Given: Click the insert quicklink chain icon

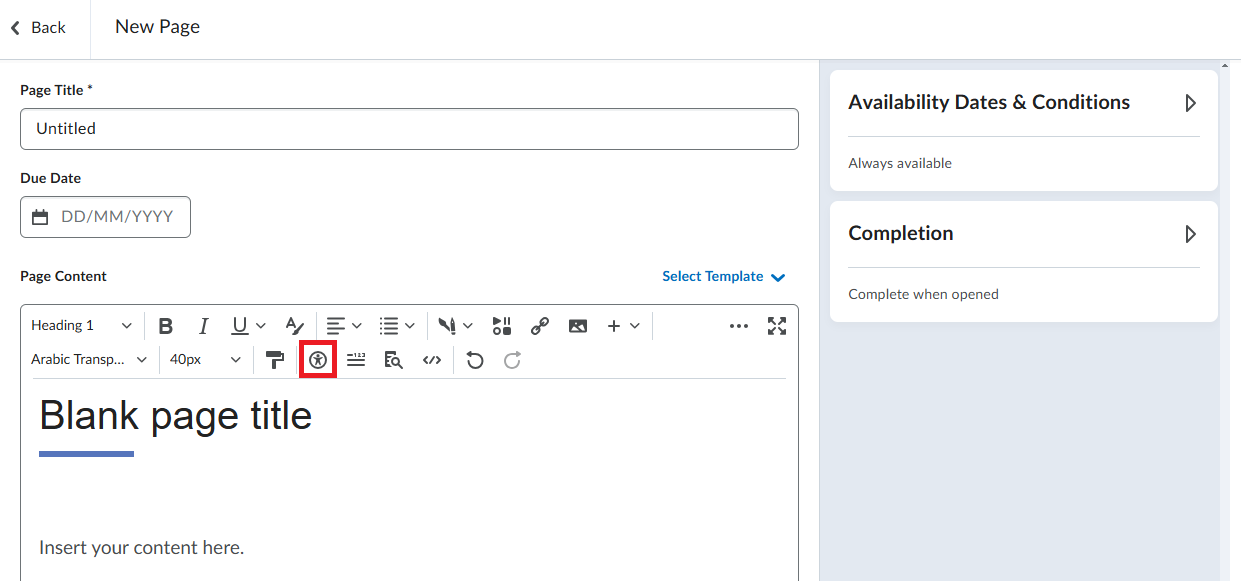Looking at the screenshot, I should point(540,326).
